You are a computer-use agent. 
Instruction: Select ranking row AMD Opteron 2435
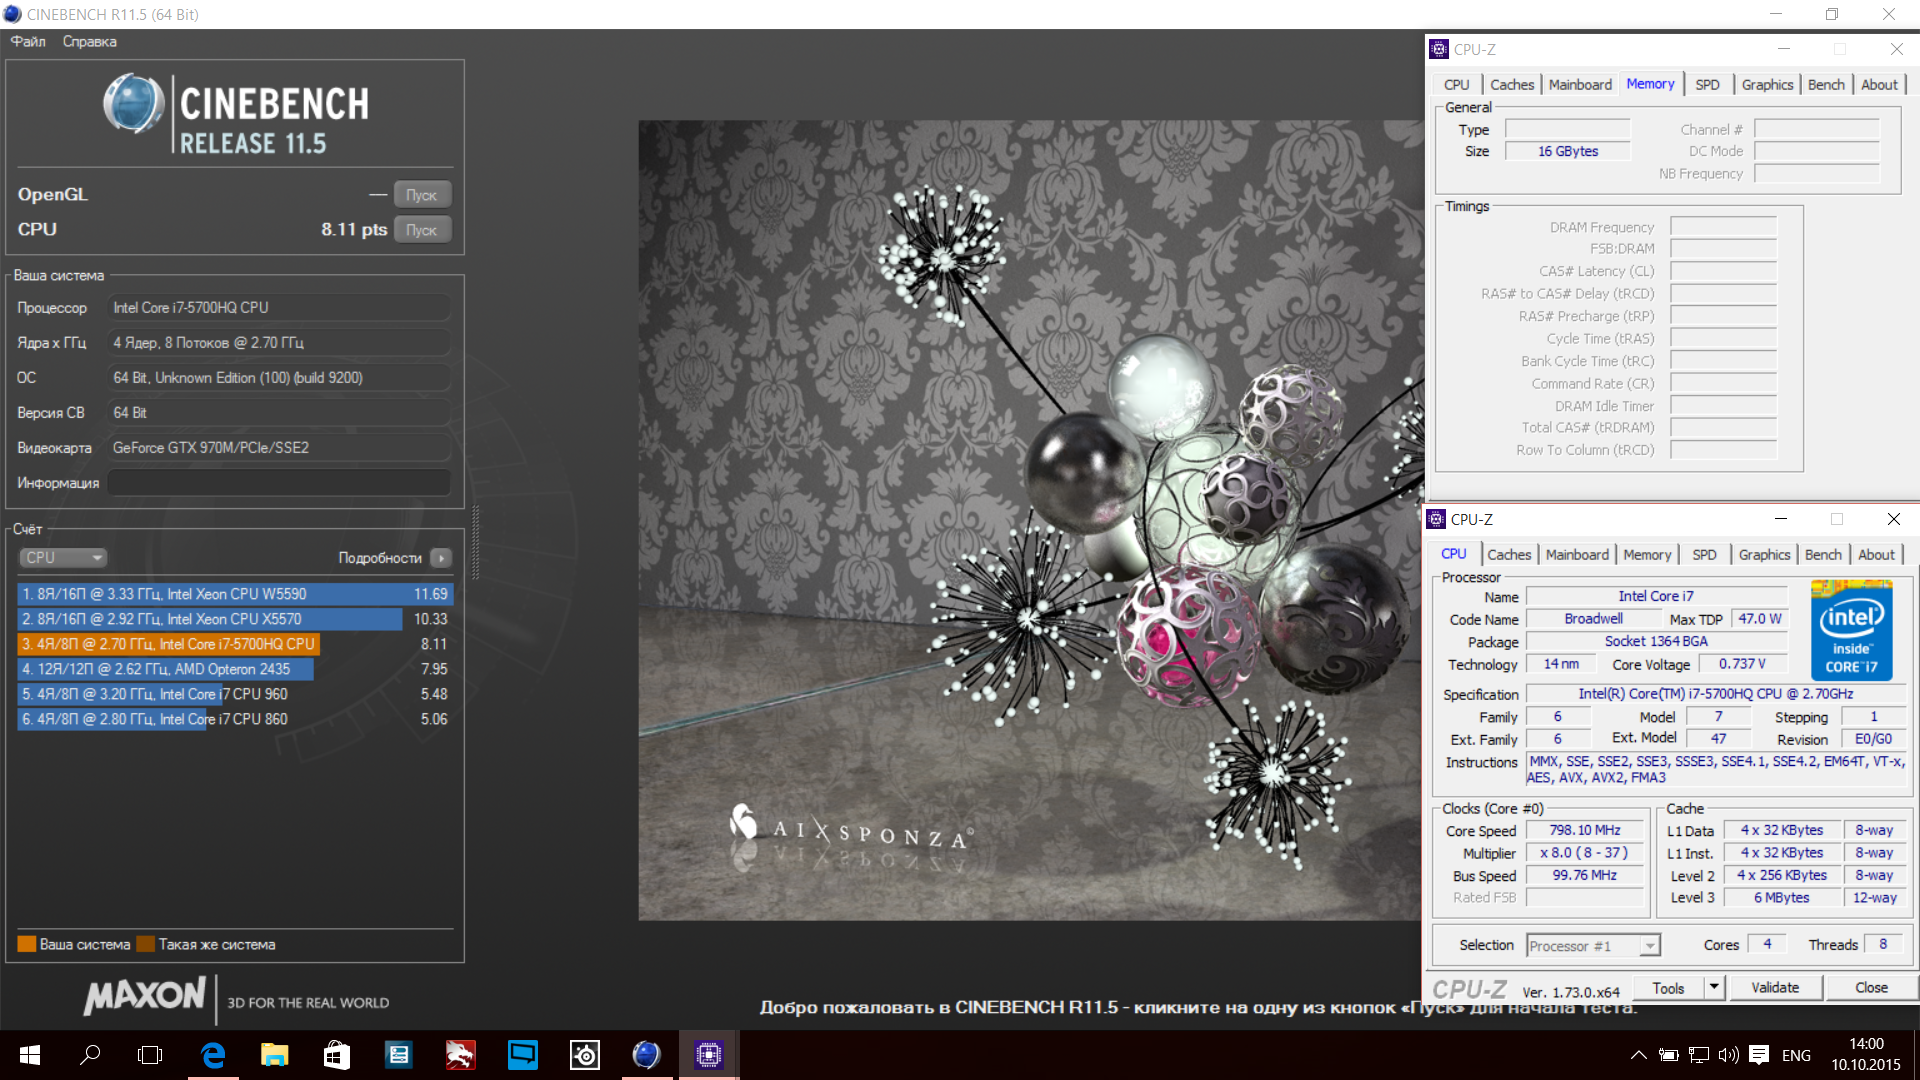click(234, 669)
